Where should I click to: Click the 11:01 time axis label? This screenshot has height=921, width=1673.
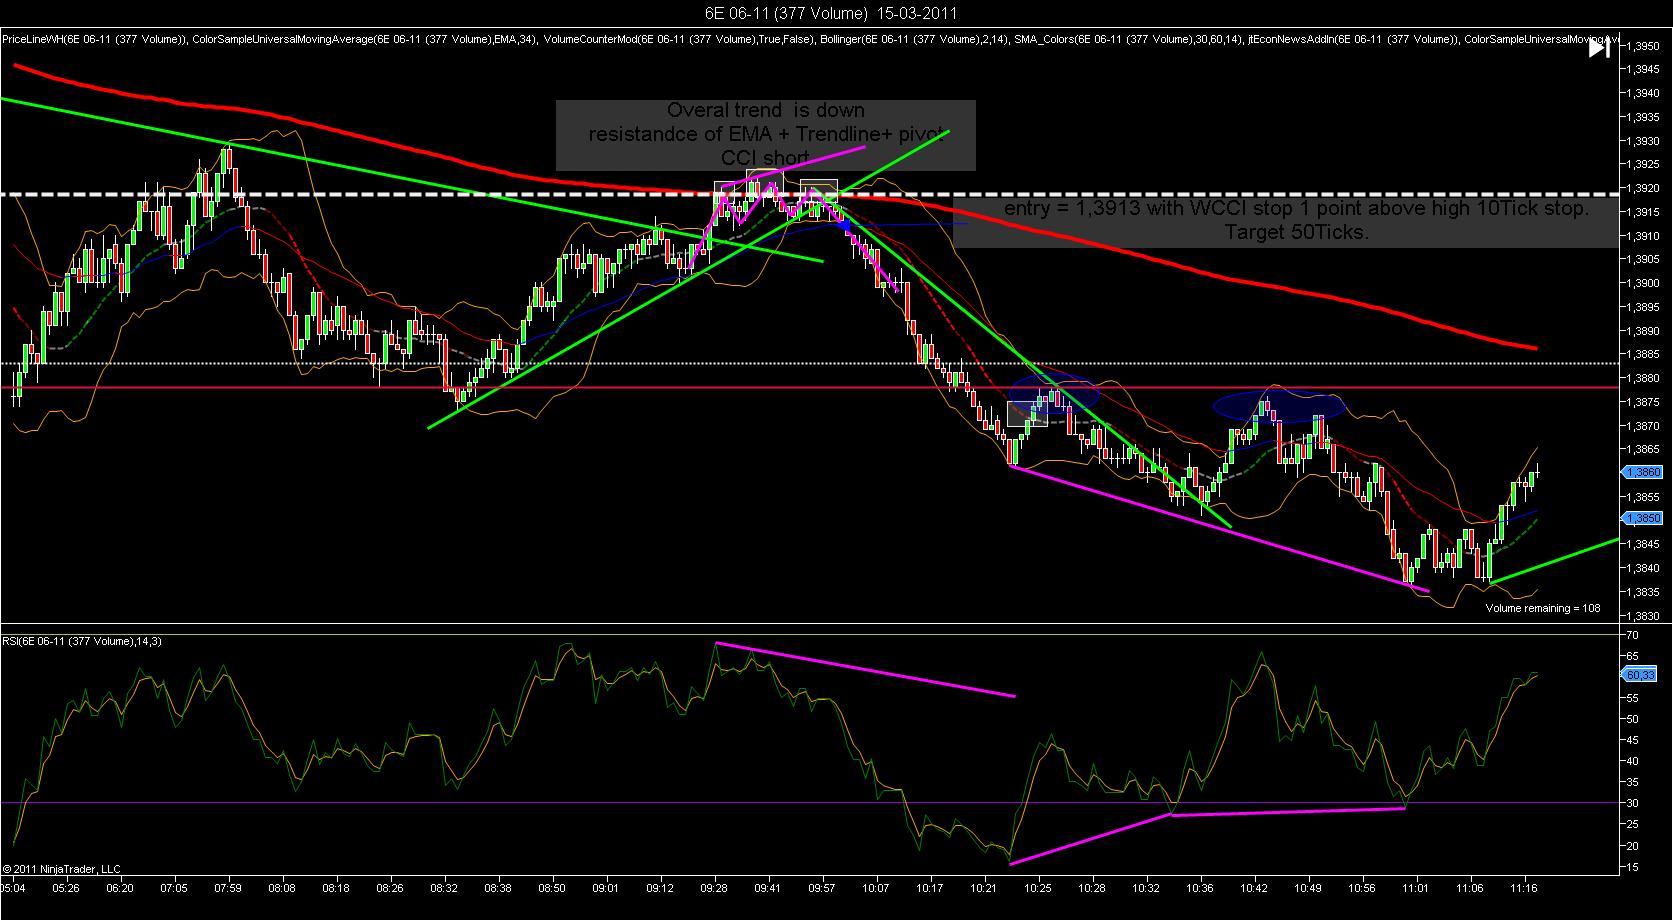[1415, 887]
